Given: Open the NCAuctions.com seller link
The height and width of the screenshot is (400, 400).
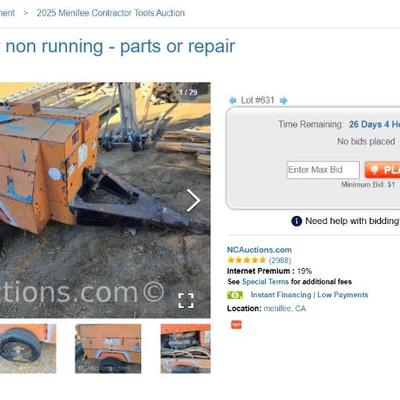Looking at the screenshot, I should tap(259, 250).
